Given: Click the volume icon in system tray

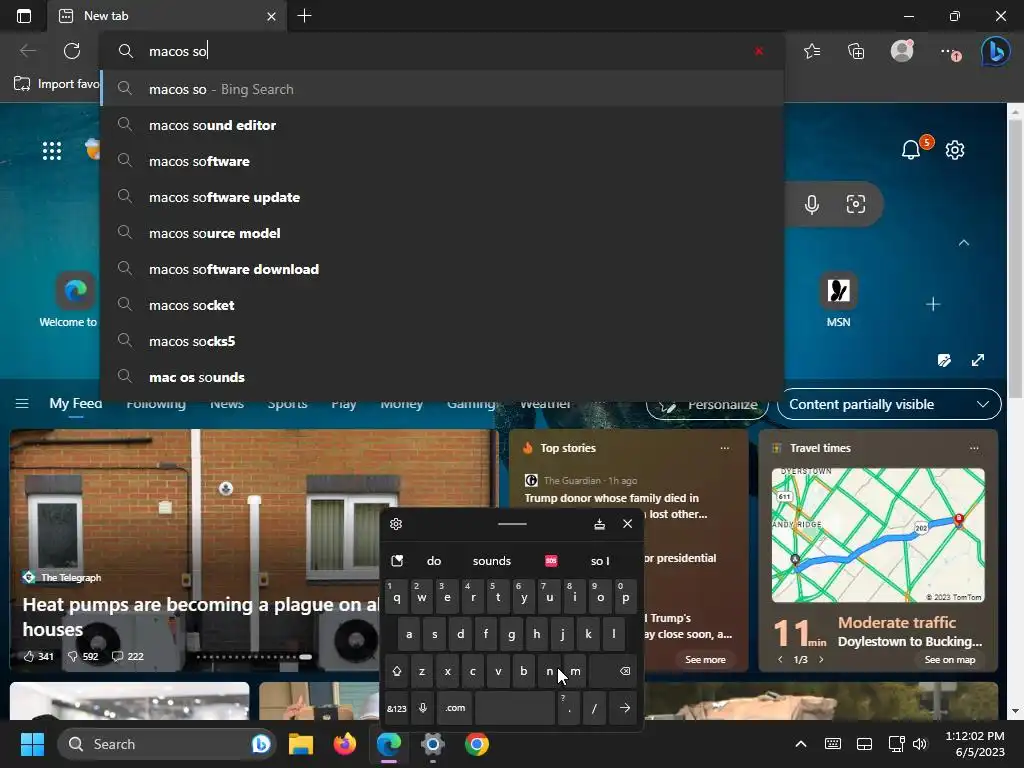Looking at the screenshot, I should pos(920,744).
